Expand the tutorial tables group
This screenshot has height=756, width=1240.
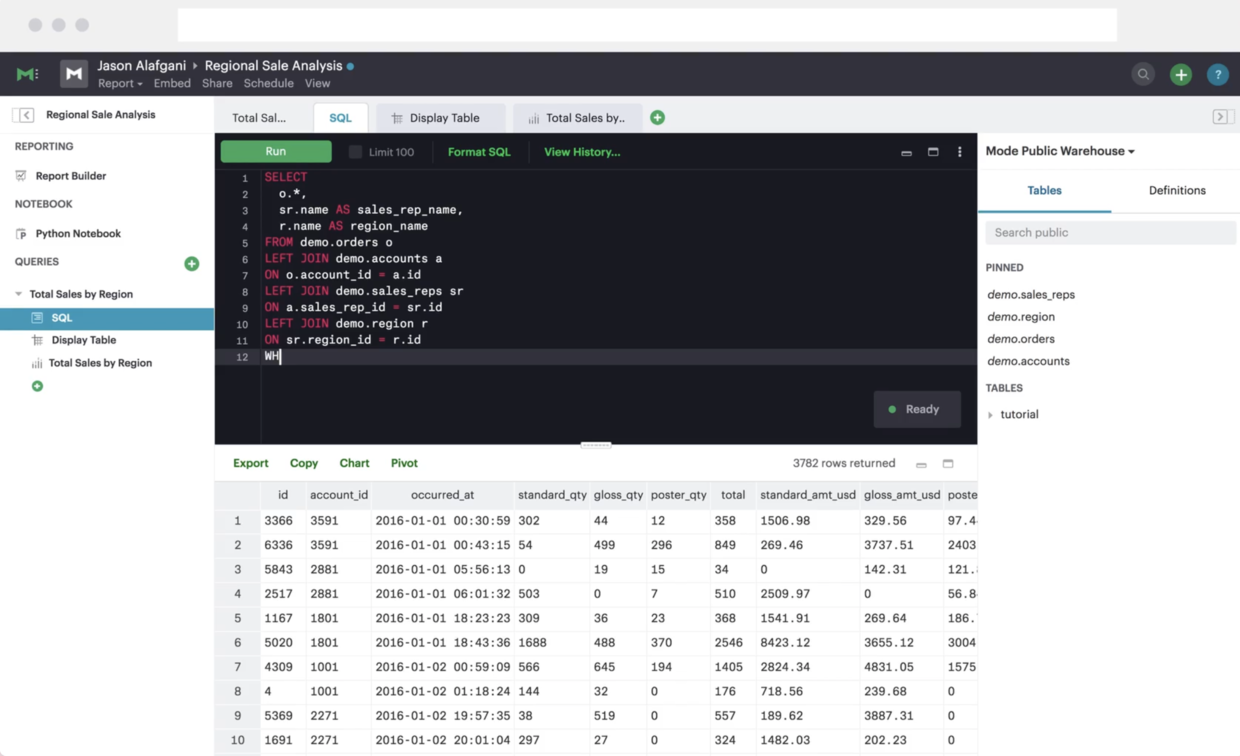991,415
